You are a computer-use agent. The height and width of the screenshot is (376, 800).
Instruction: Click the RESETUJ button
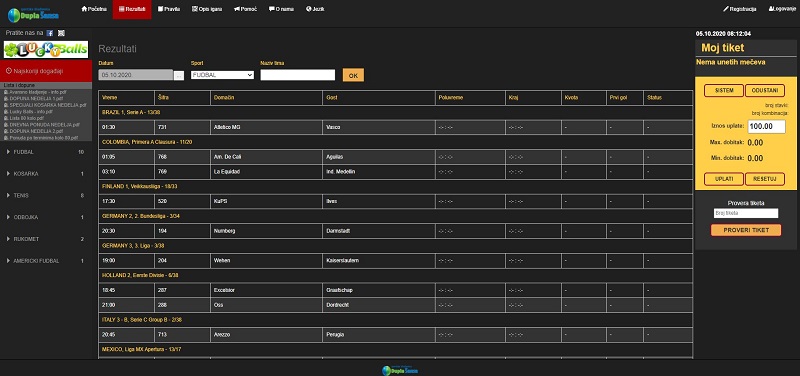click(x=765, y=179)
